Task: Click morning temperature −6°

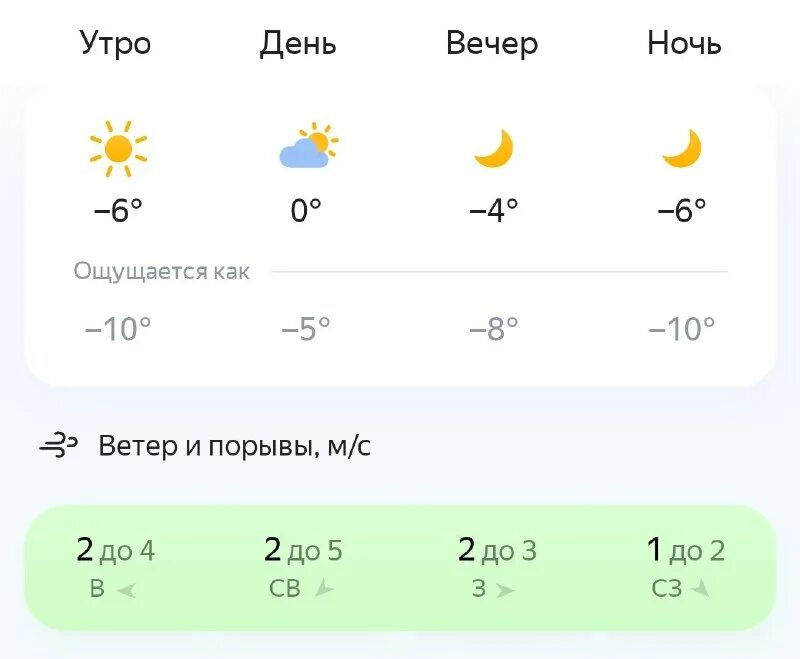Action: click(118, 210)
